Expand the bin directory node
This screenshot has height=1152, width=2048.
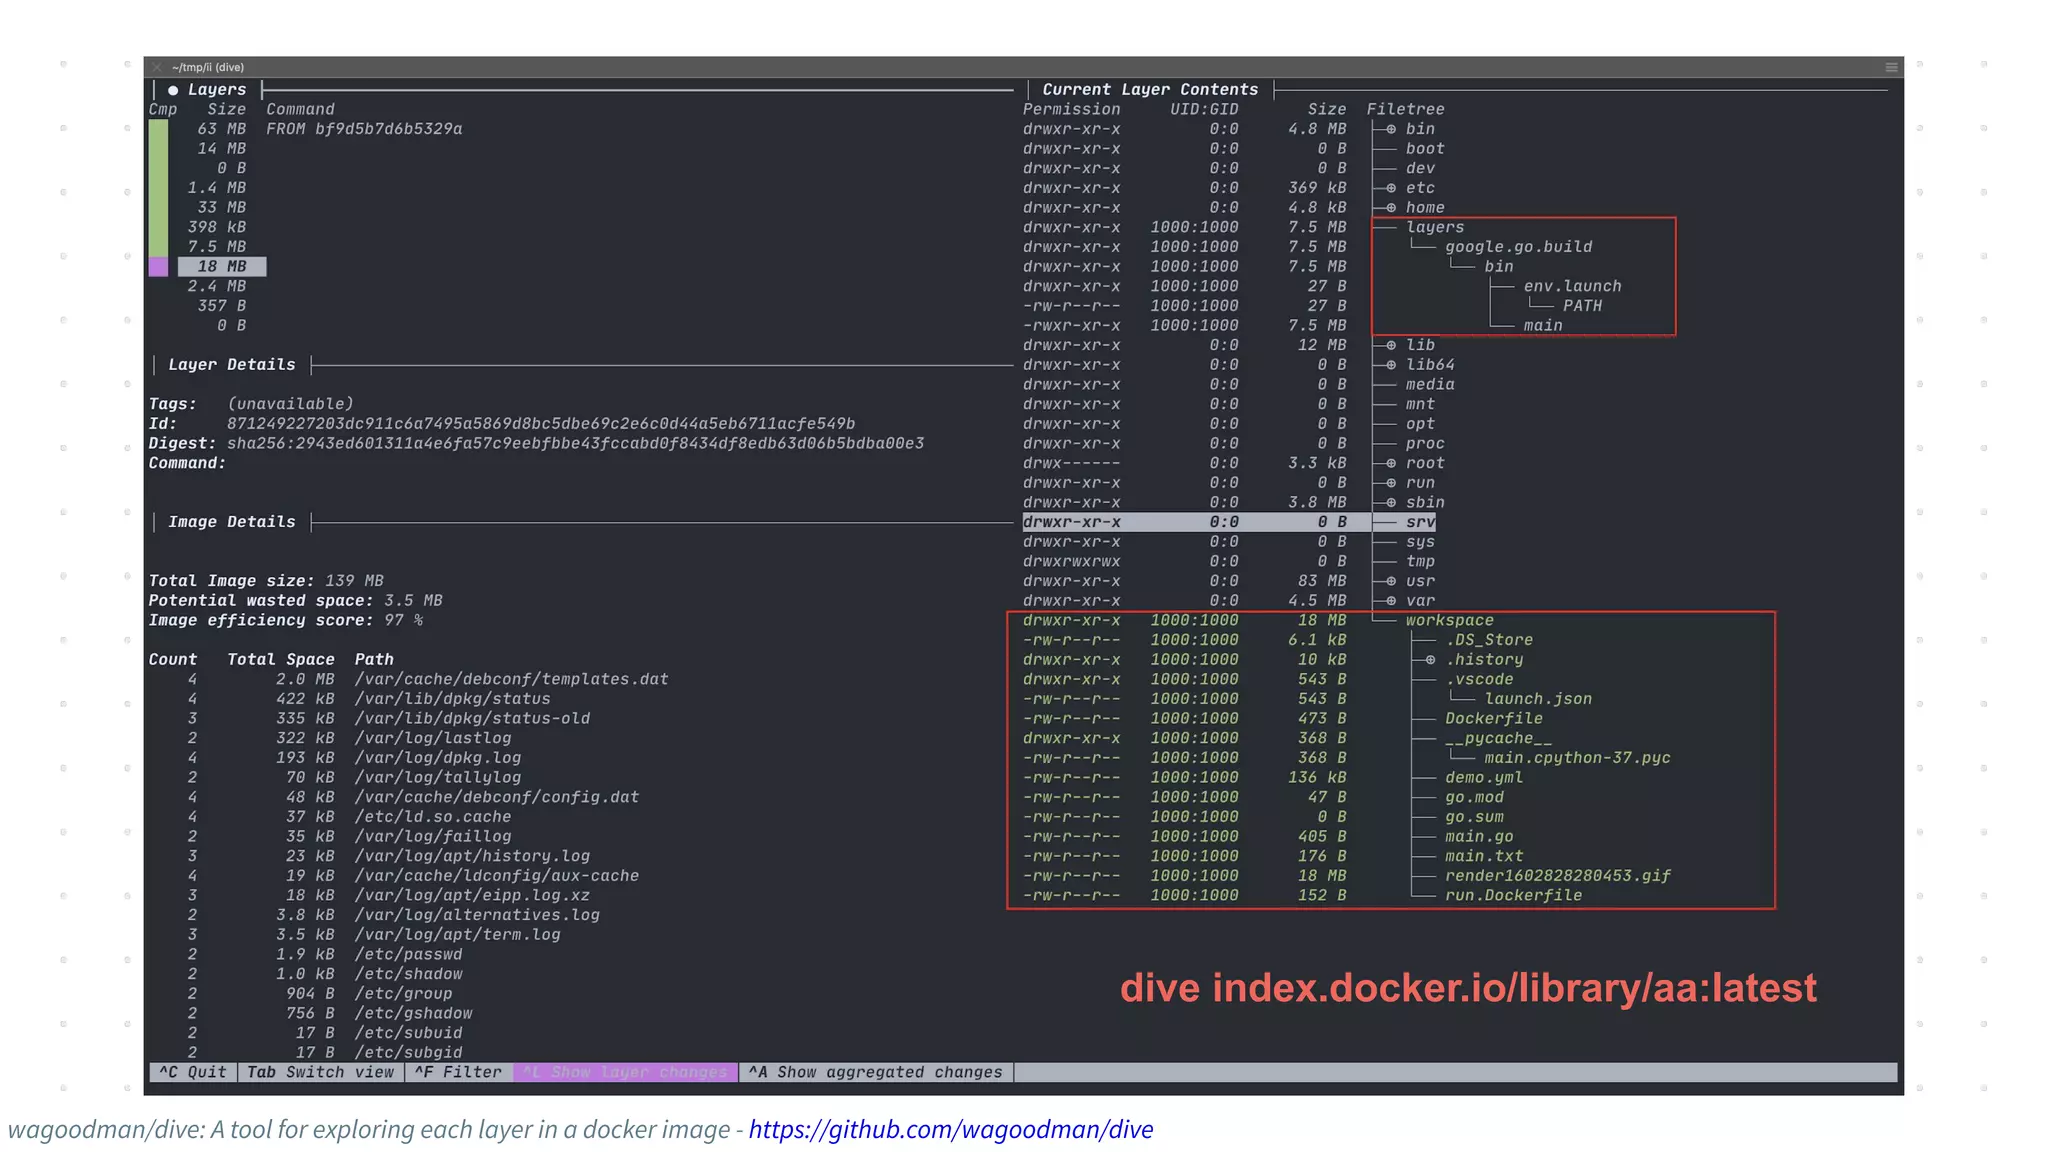1391,129
